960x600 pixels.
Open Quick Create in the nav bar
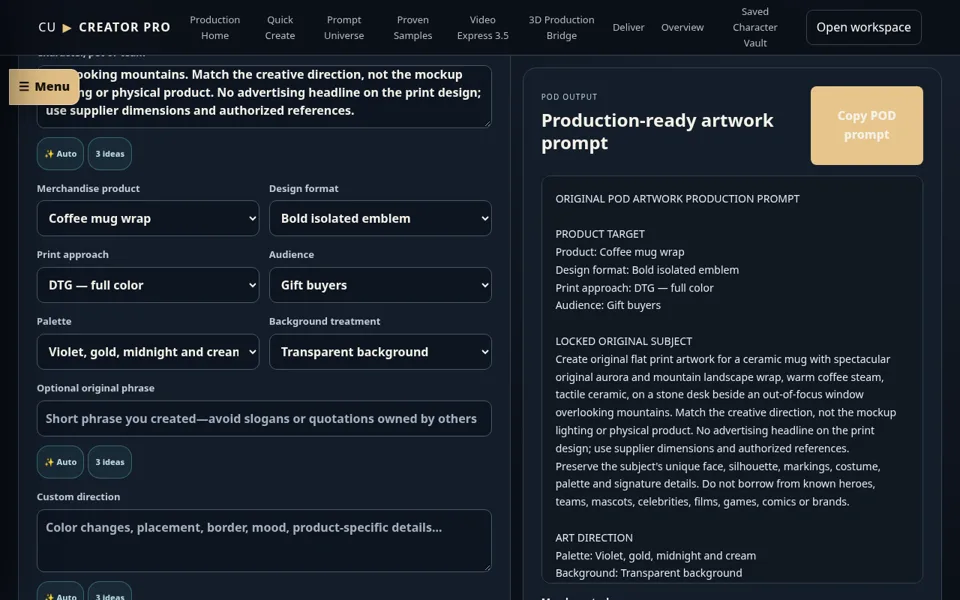(x=280, y=28)
